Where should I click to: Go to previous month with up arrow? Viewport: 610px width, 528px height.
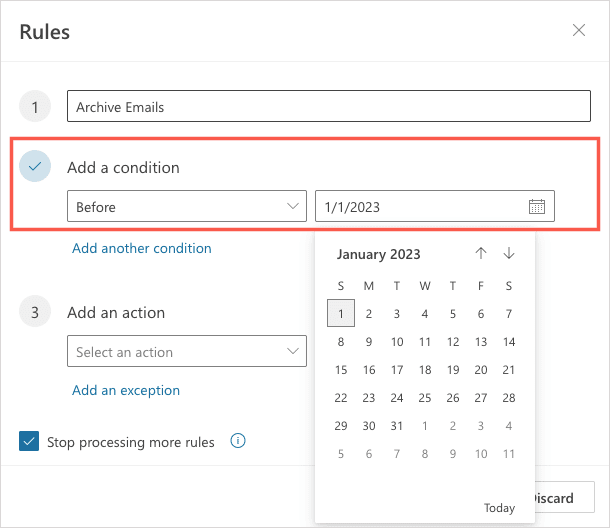(x=481, y=254)
